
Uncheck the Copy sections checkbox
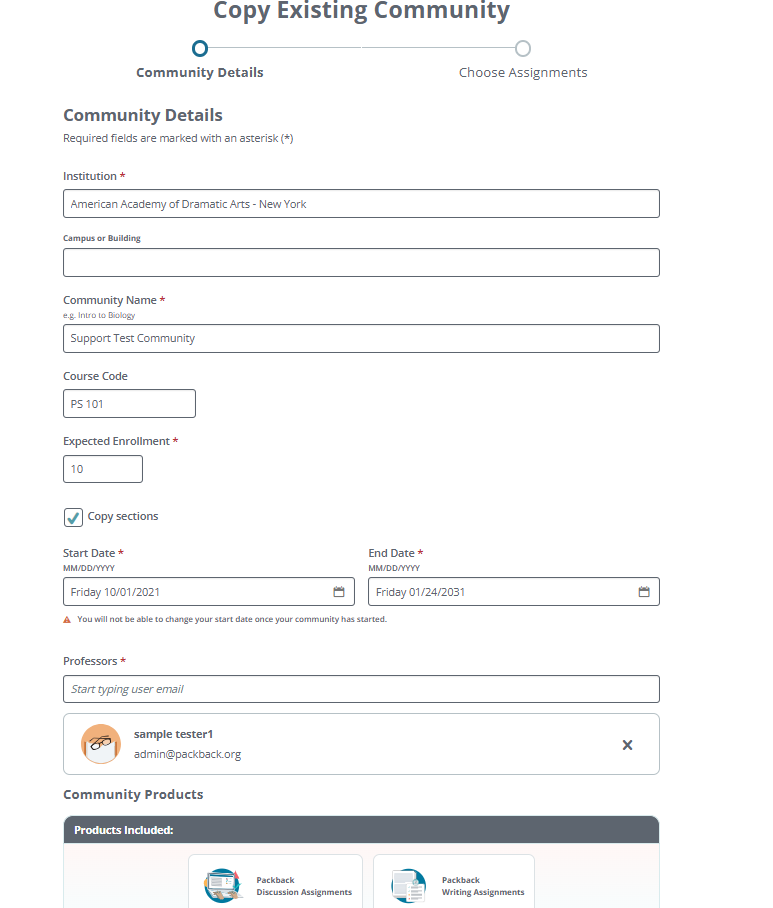73,517
